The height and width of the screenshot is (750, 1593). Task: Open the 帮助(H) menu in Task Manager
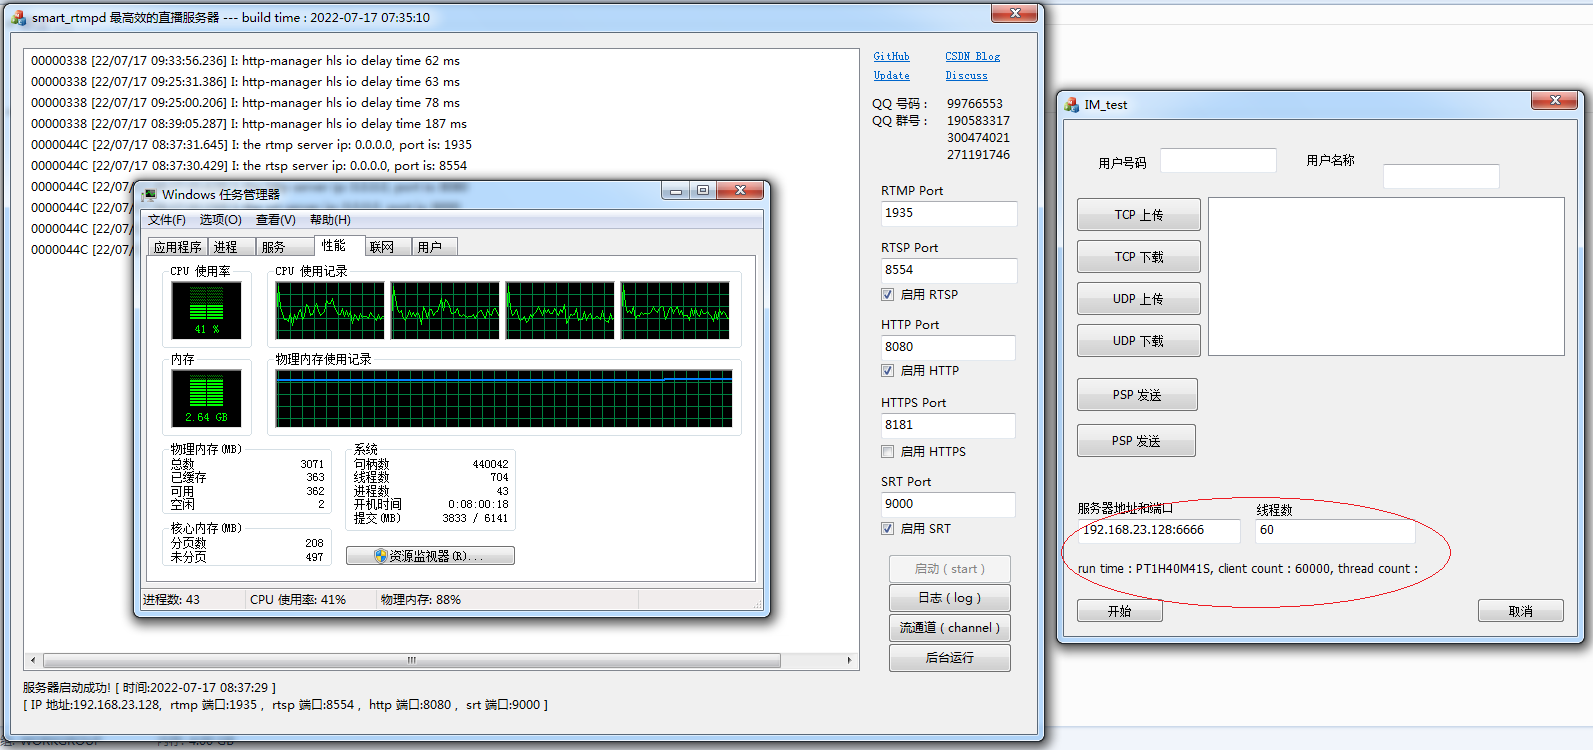tap(330, 220)
